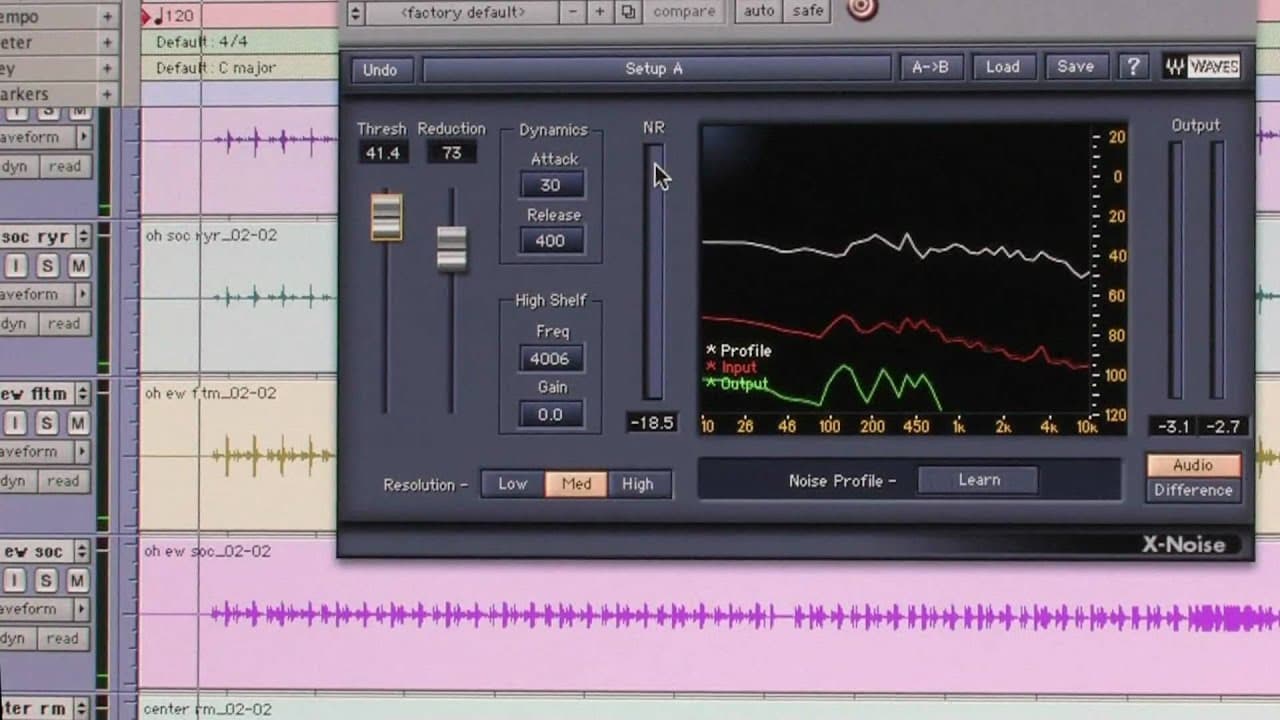Click the red target plug-in icon
This screenshot has width=1280, height=720.
click(x=861, y=9)
